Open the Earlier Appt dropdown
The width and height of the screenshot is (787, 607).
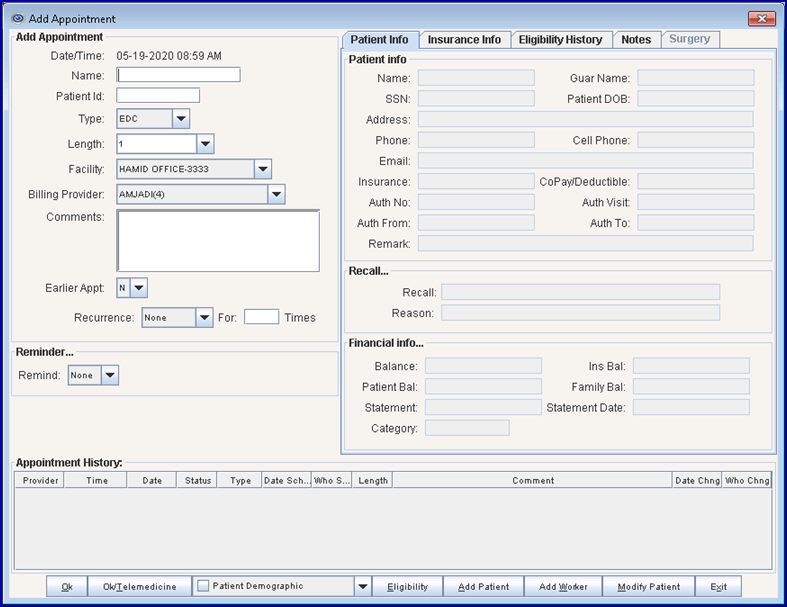click(139, 288)
